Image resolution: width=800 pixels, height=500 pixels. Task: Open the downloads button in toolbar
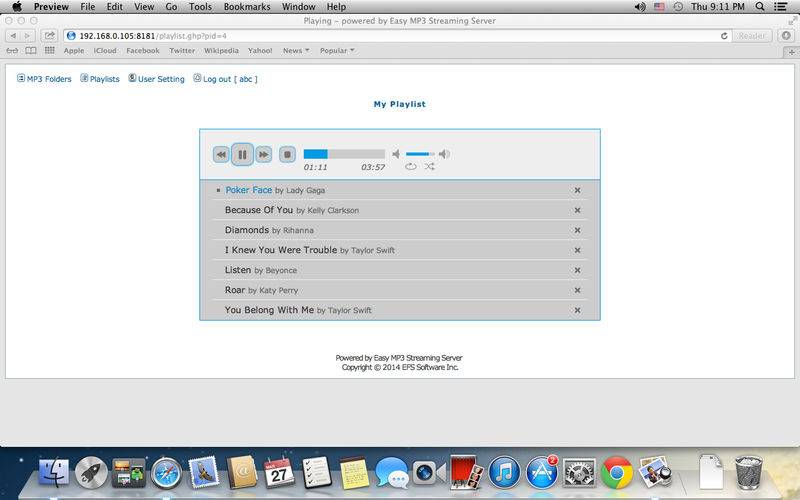(x=786, y=36)
